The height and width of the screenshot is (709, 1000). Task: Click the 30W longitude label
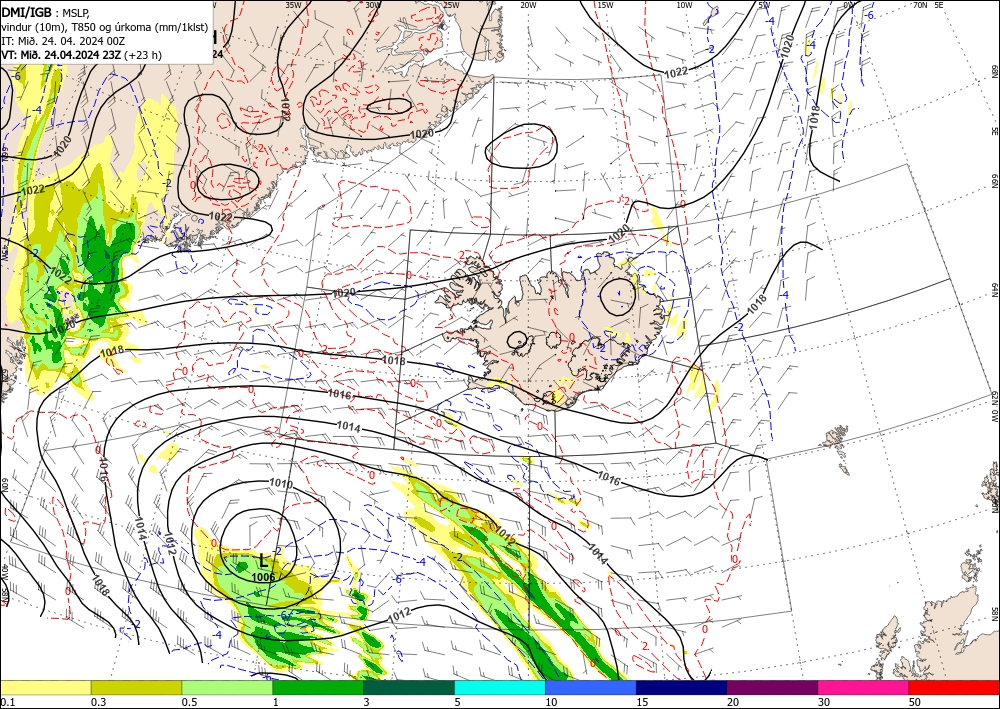(x=373, y=5)
